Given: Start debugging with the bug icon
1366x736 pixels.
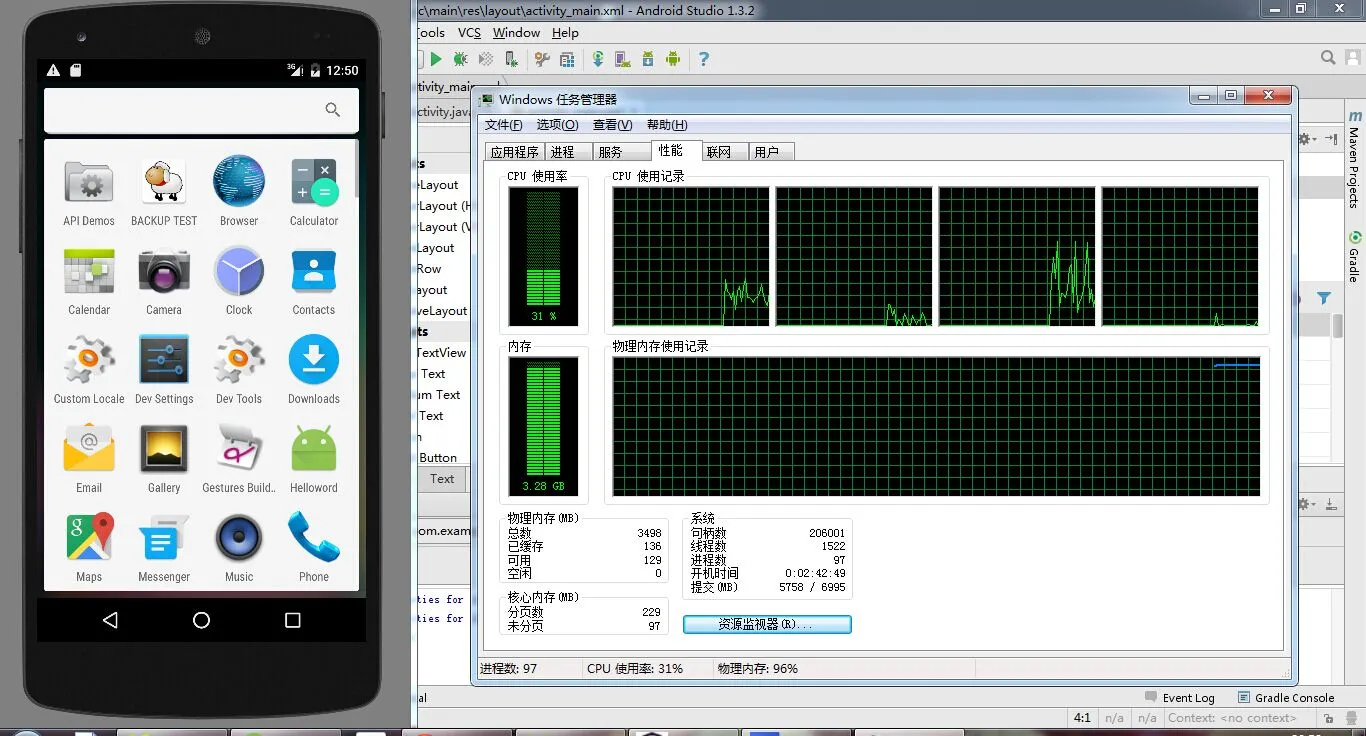Looking at the screenshot, I should tap(461, 60).
